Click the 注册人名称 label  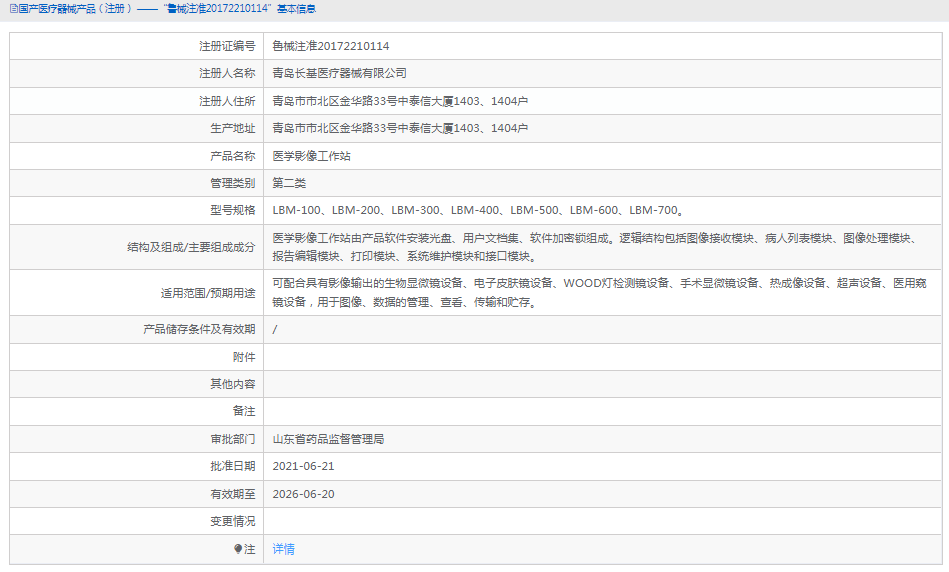click(227, 73)
